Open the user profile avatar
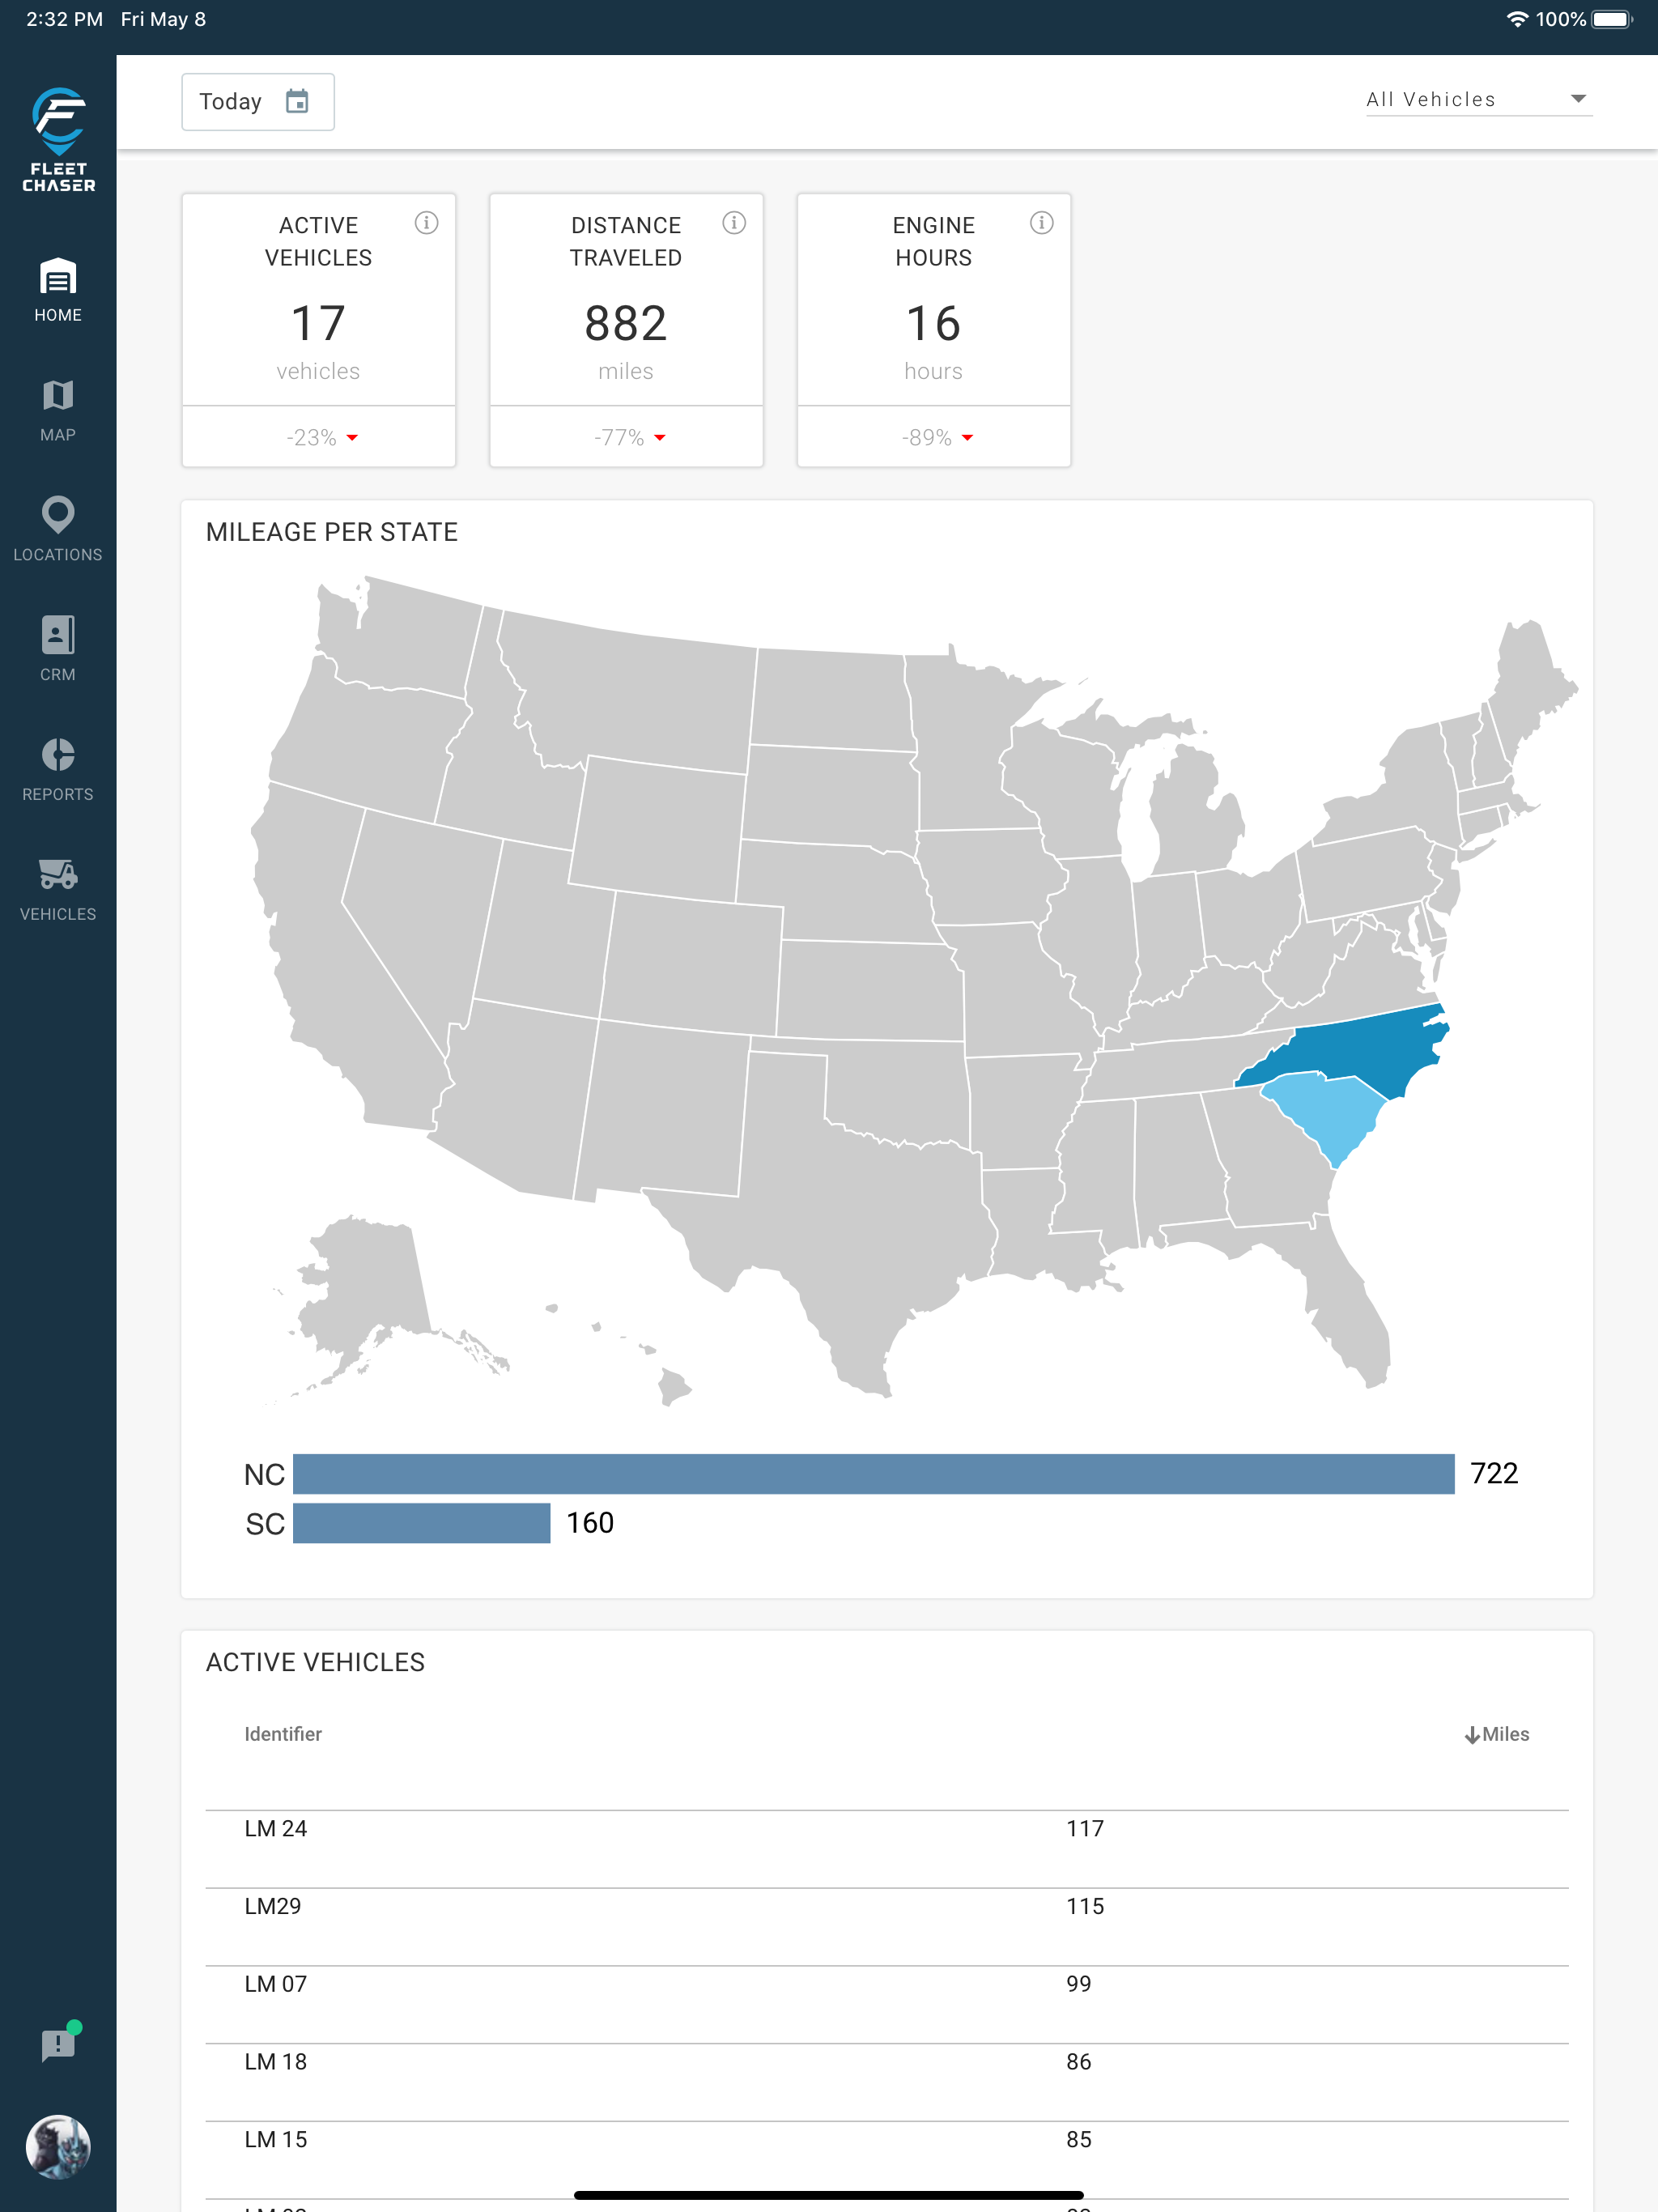The height and width of the screenshot is (2212, 1658). point(58,2146)
